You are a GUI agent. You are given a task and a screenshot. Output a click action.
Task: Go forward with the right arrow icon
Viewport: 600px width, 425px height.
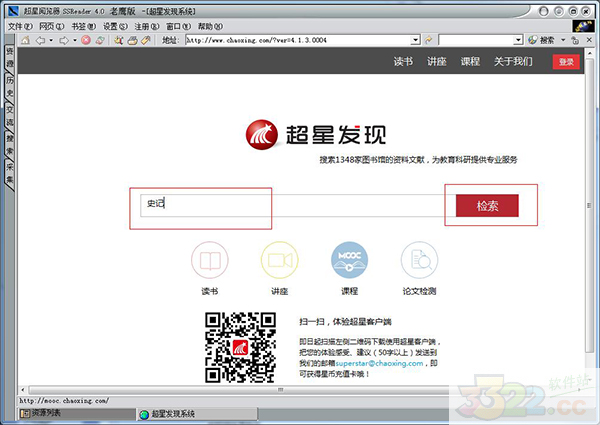[64, 40]
